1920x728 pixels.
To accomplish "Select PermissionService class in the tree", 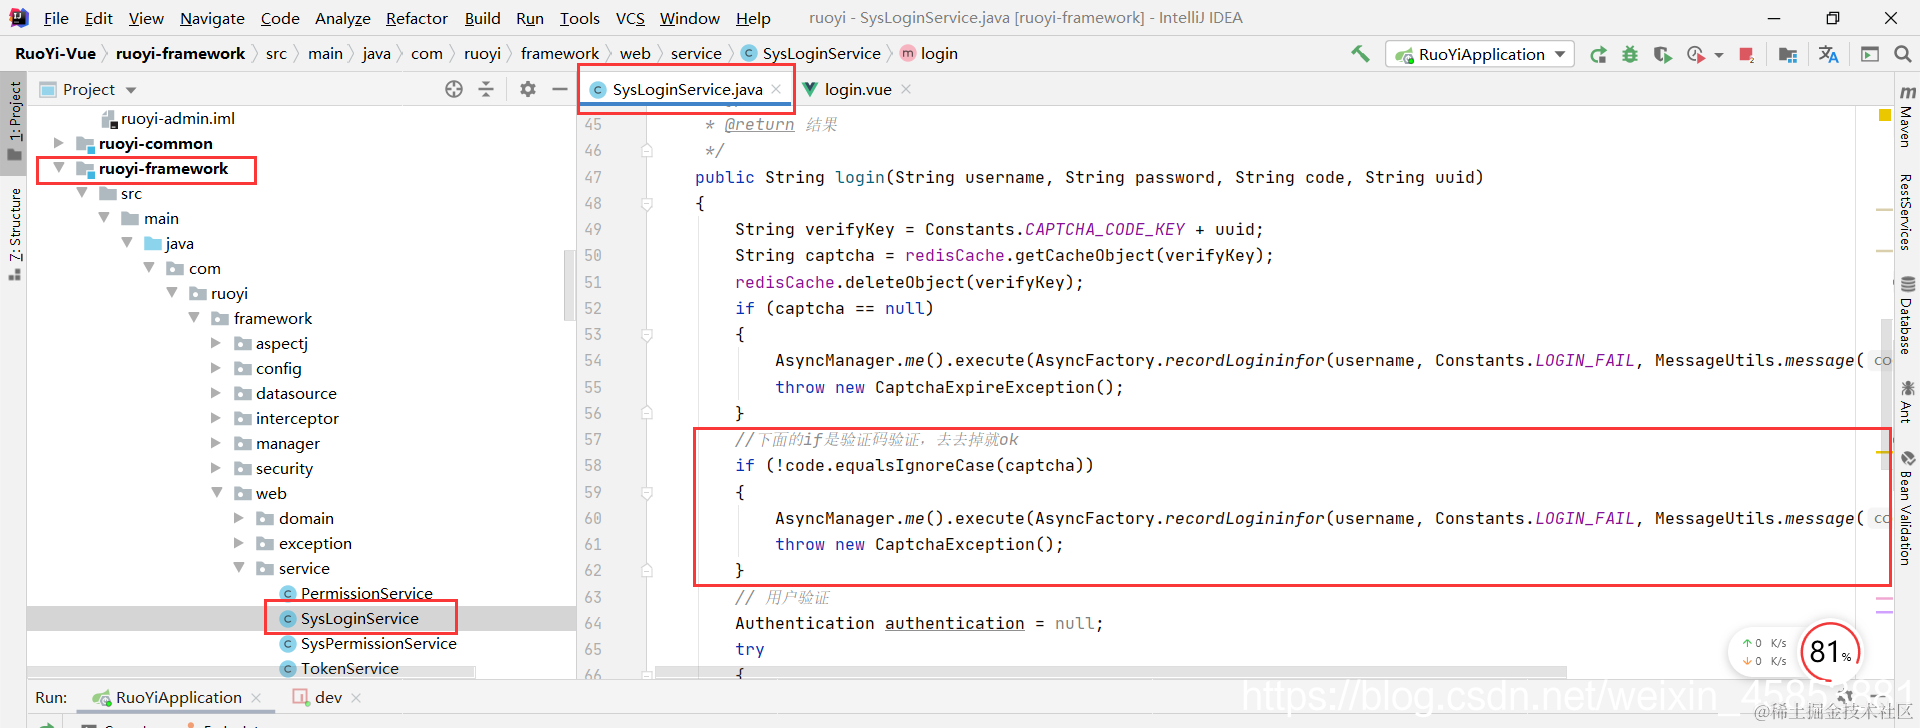I will (356, 593).
